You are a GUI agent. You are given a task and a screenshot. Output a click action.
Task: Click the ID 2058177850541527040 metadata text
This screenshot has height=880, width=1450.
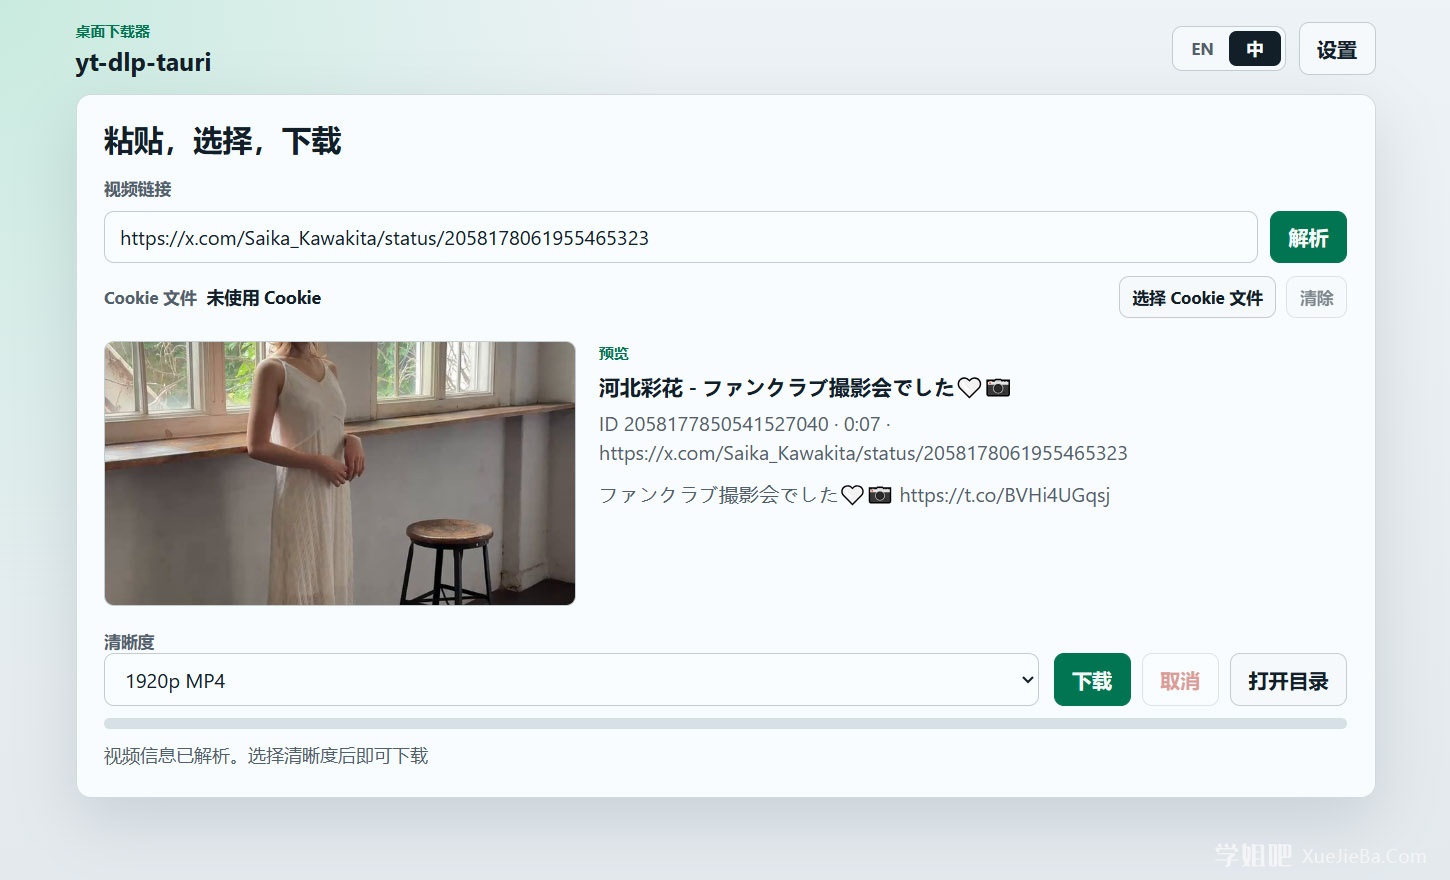click(x=714, y=424)
